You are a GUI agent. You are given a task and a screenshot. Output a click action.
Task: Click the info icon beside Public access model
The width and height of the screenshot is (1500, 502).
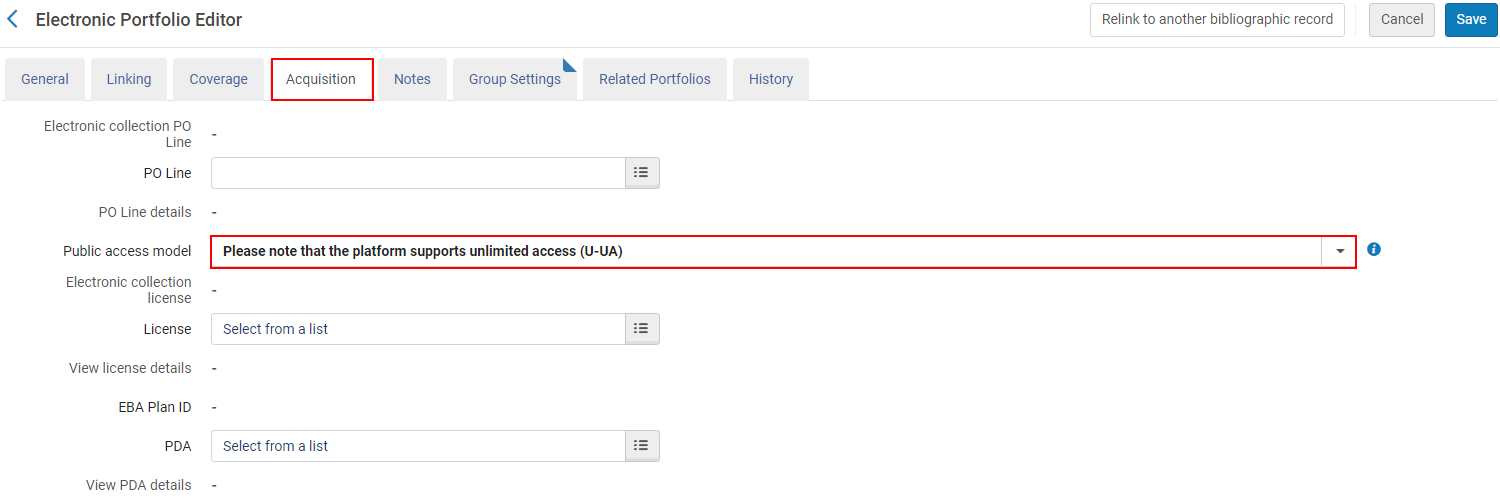click(1374, 249)
